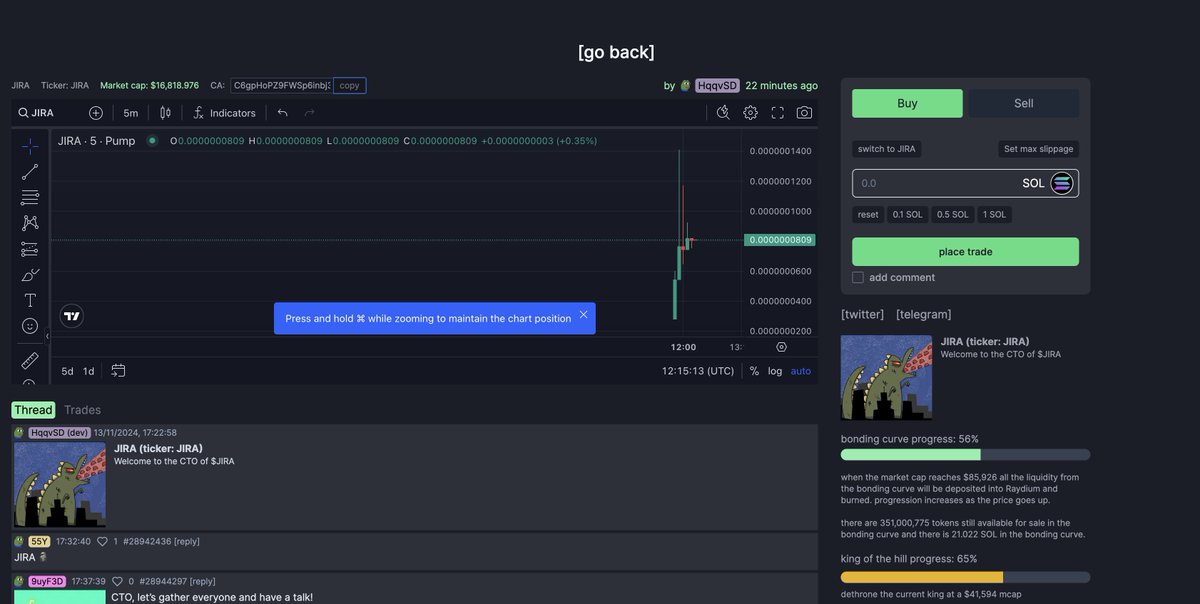
Task: Select the XABCD pattern tool
Action: pyautogui.click(x=30, y=223)
